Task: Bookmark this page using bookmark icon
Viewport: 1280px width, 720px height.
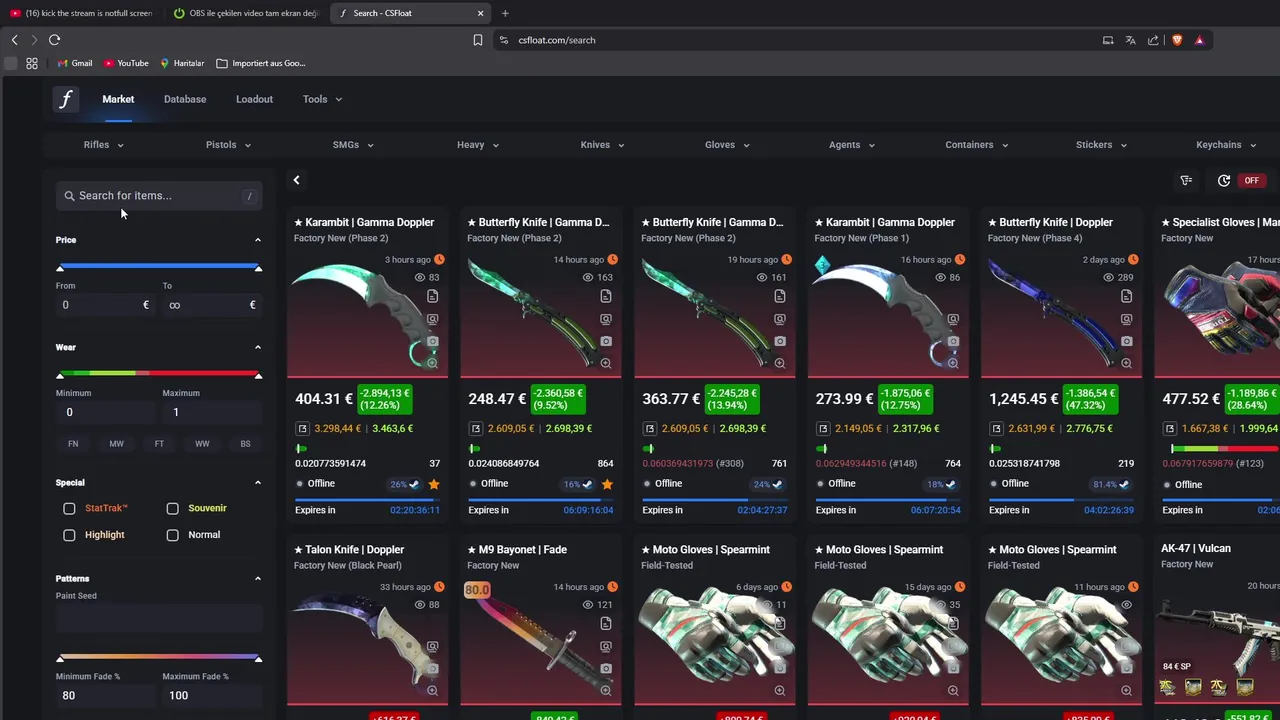Action: [478, 40]
